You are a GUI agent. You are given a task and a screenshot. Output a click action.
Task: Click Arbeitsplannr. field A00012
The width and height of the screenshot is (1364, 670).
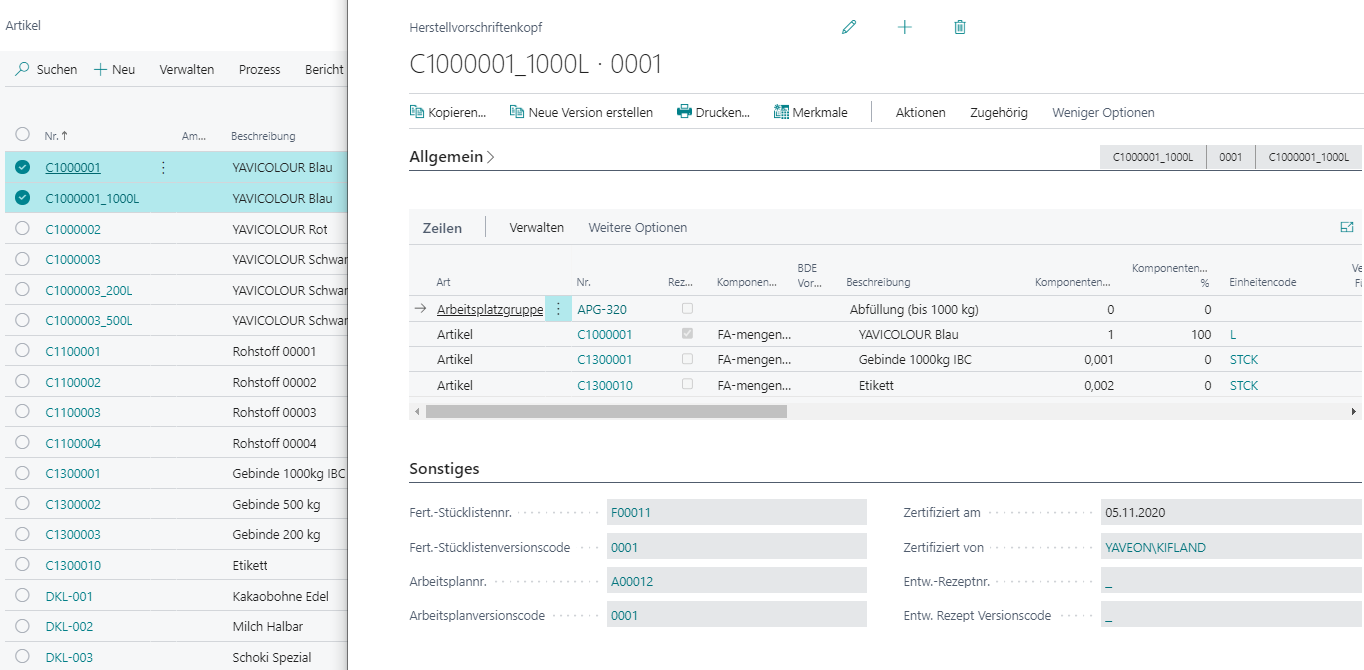736,580
